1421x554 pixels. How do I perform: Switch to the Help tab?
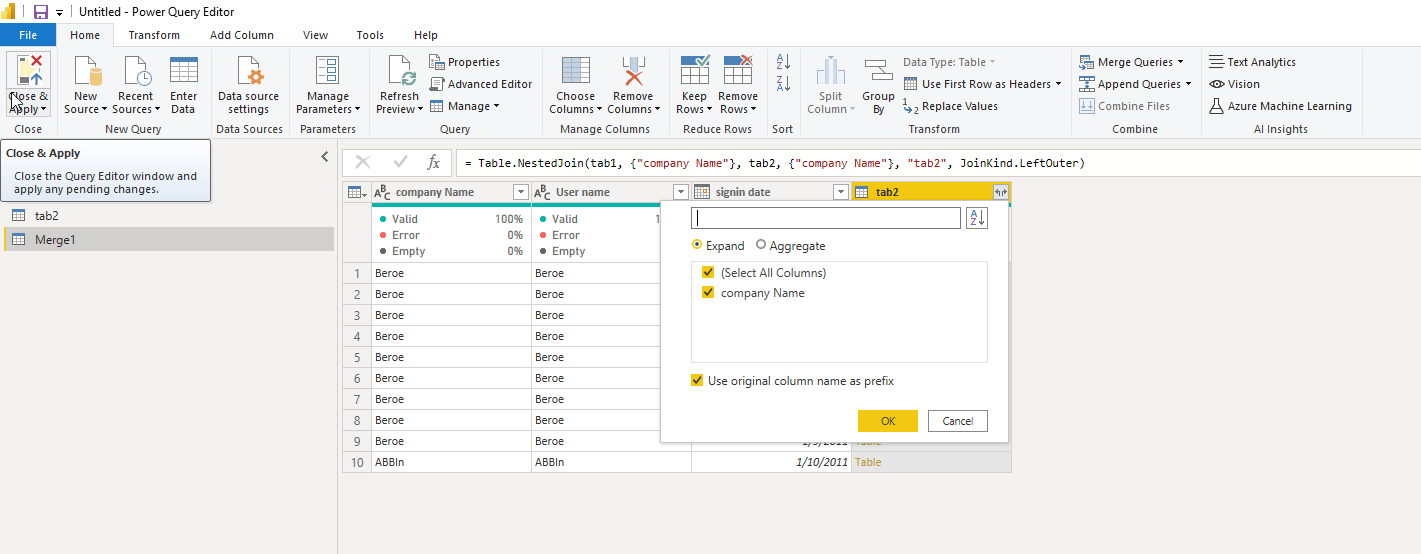click(x=426, y=35)
